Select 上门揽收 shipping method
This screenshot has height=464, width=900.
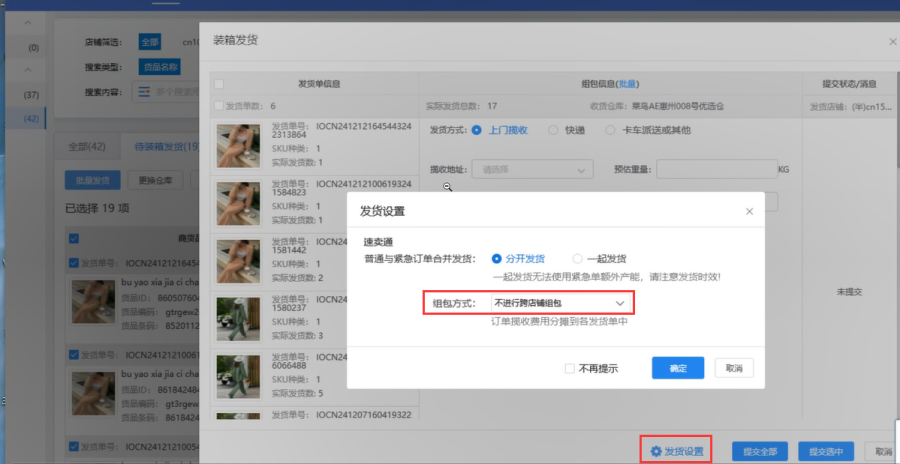[x=499, y=130]
